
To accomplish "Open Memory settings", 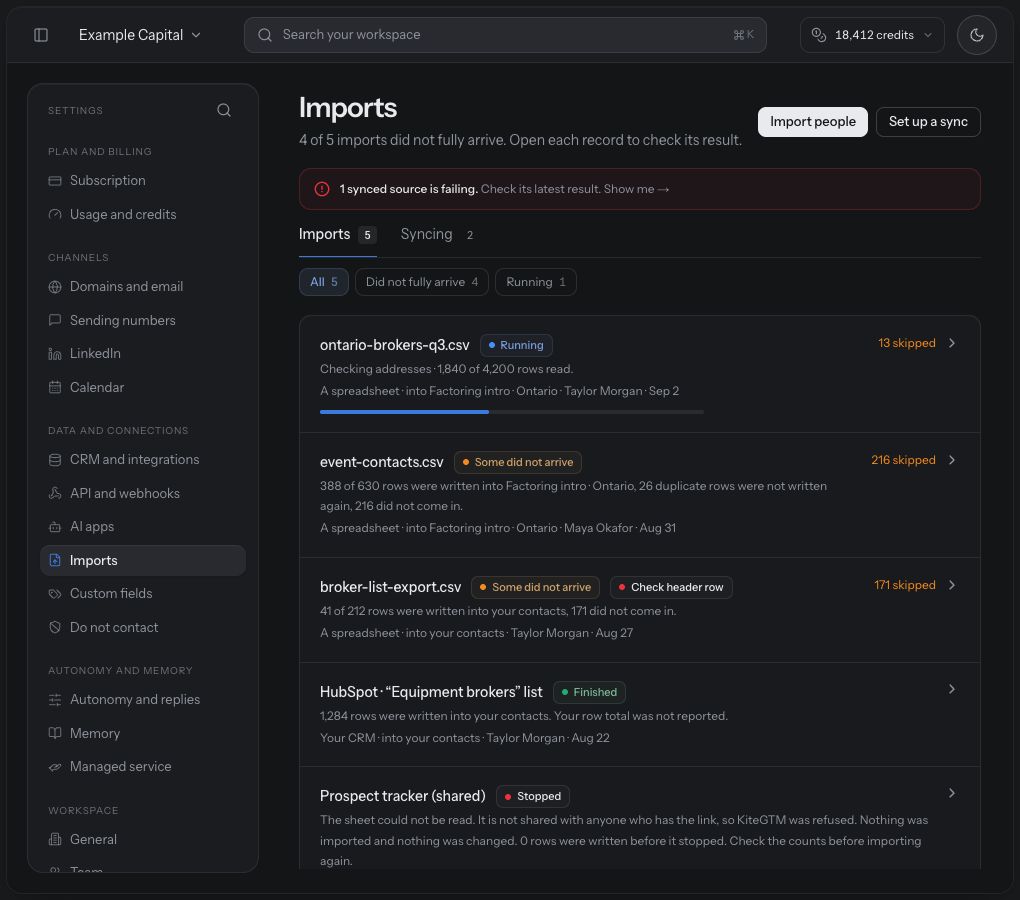I will coord(142,733).
